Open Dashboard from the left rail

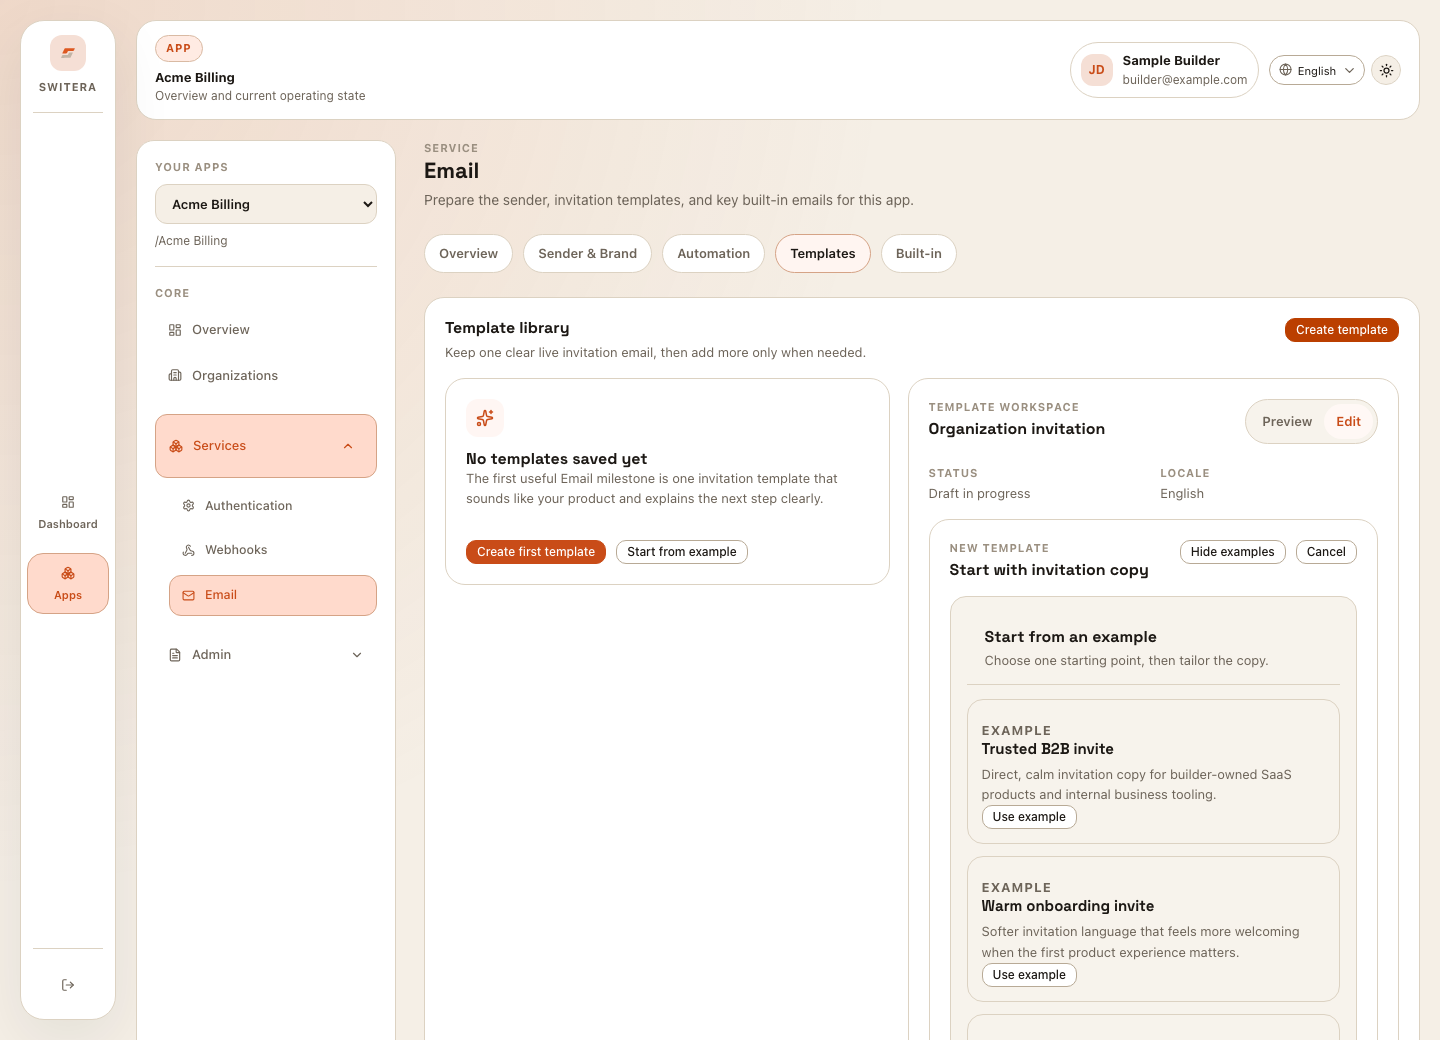tap(68, 512)
